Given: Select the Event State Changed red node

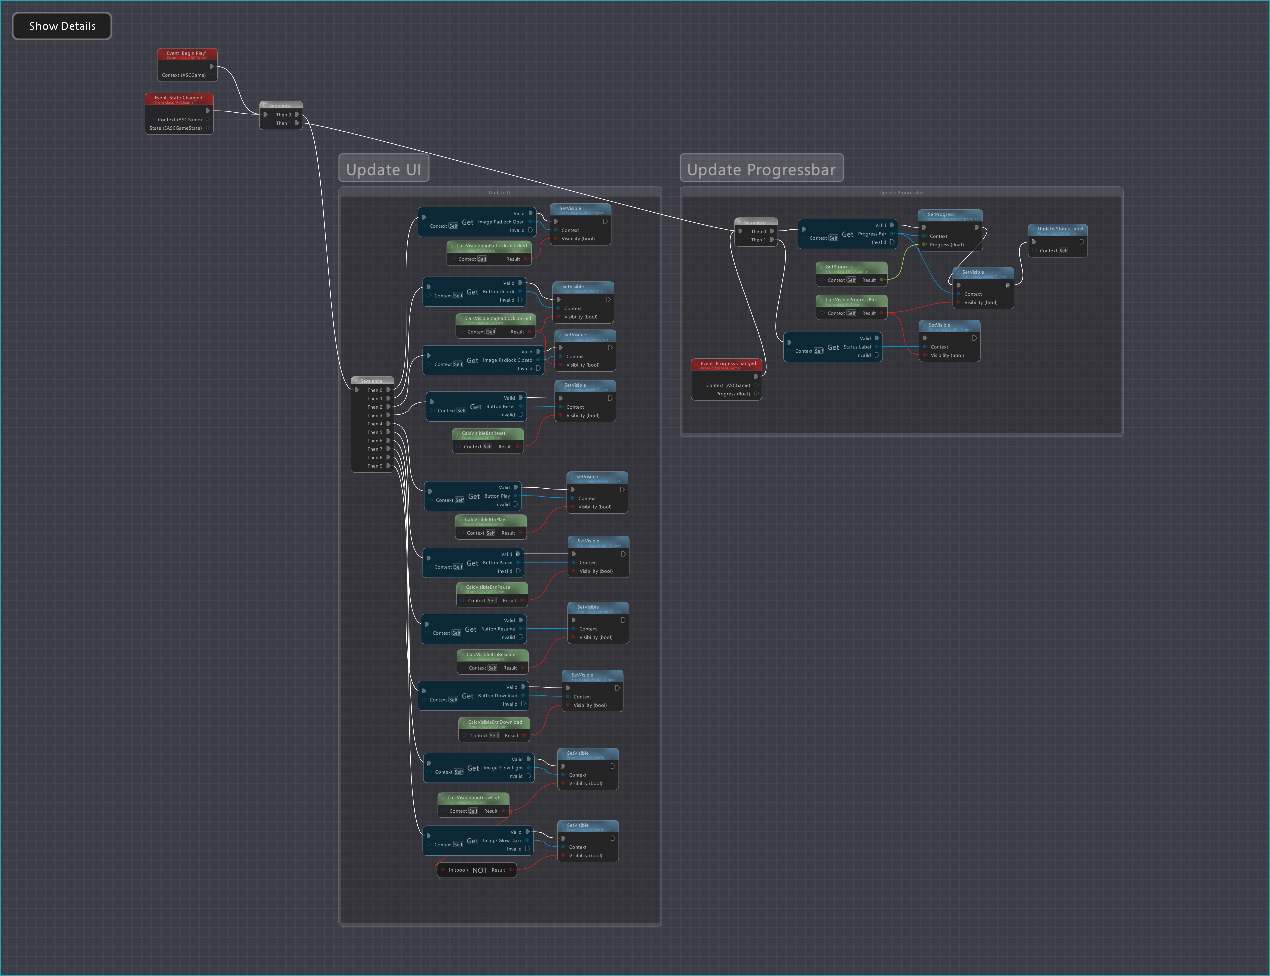Looking at the screenshot, I should coord(179,114).
